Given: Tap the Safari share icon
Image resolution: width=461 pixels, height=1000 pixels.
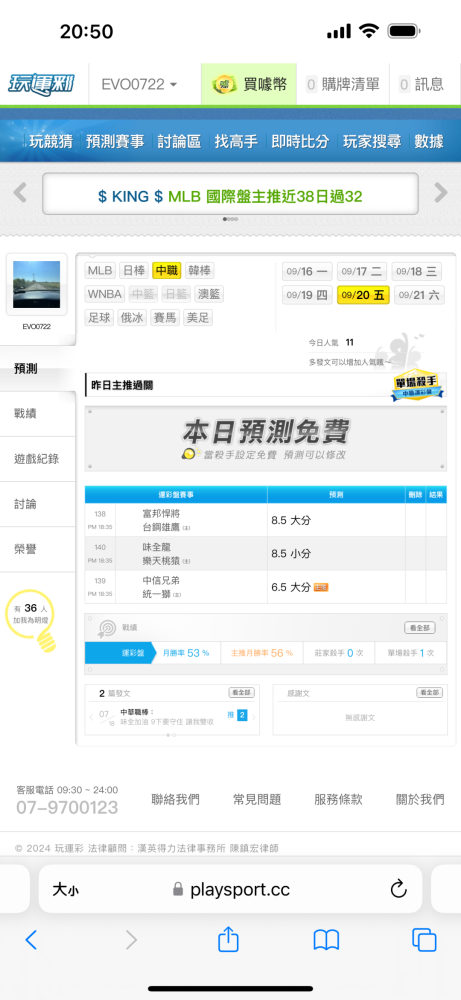Looking at the screenshot, I should (x=228, y=939).
